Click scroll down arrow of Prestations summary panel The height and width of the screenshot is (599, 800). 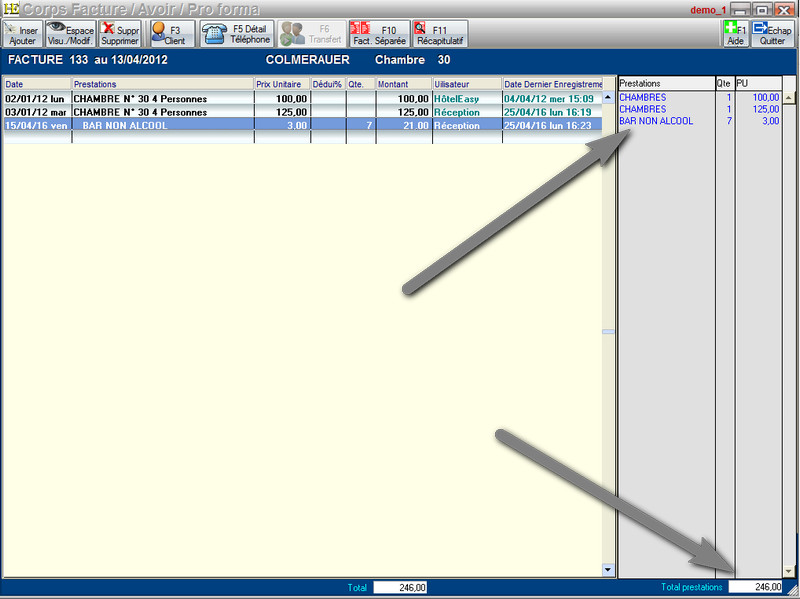[789, 571]
